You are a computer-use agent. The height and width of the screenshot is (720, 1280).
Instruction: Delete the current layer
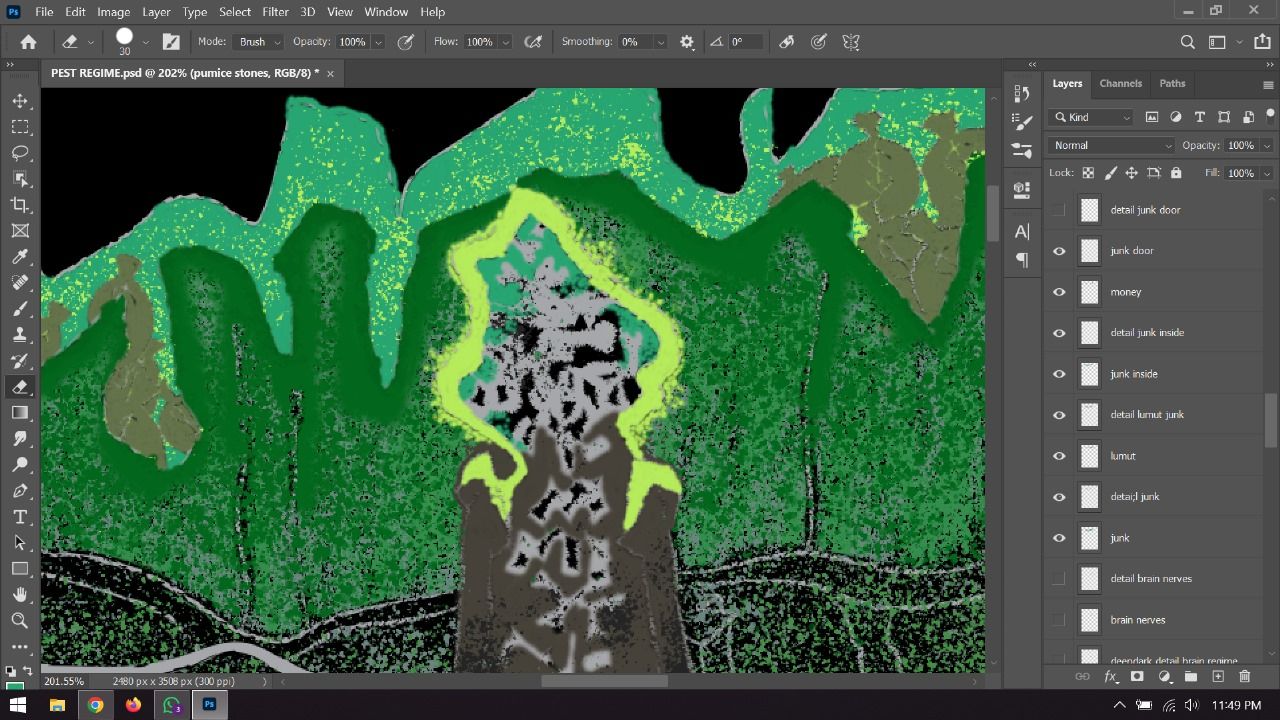pos(1245,677)
